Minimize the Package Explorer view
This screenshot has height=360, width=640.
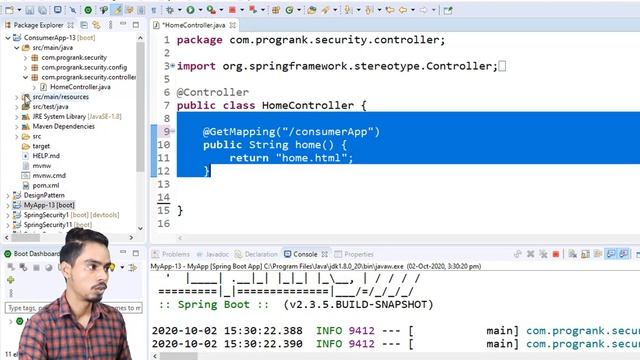click(x=123, y=24)
